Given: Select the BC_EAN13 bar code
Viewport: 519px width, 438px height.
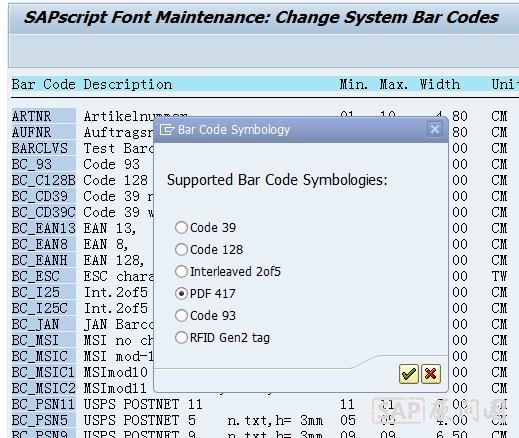Looking at the screenshot, I should click(44, 228).
